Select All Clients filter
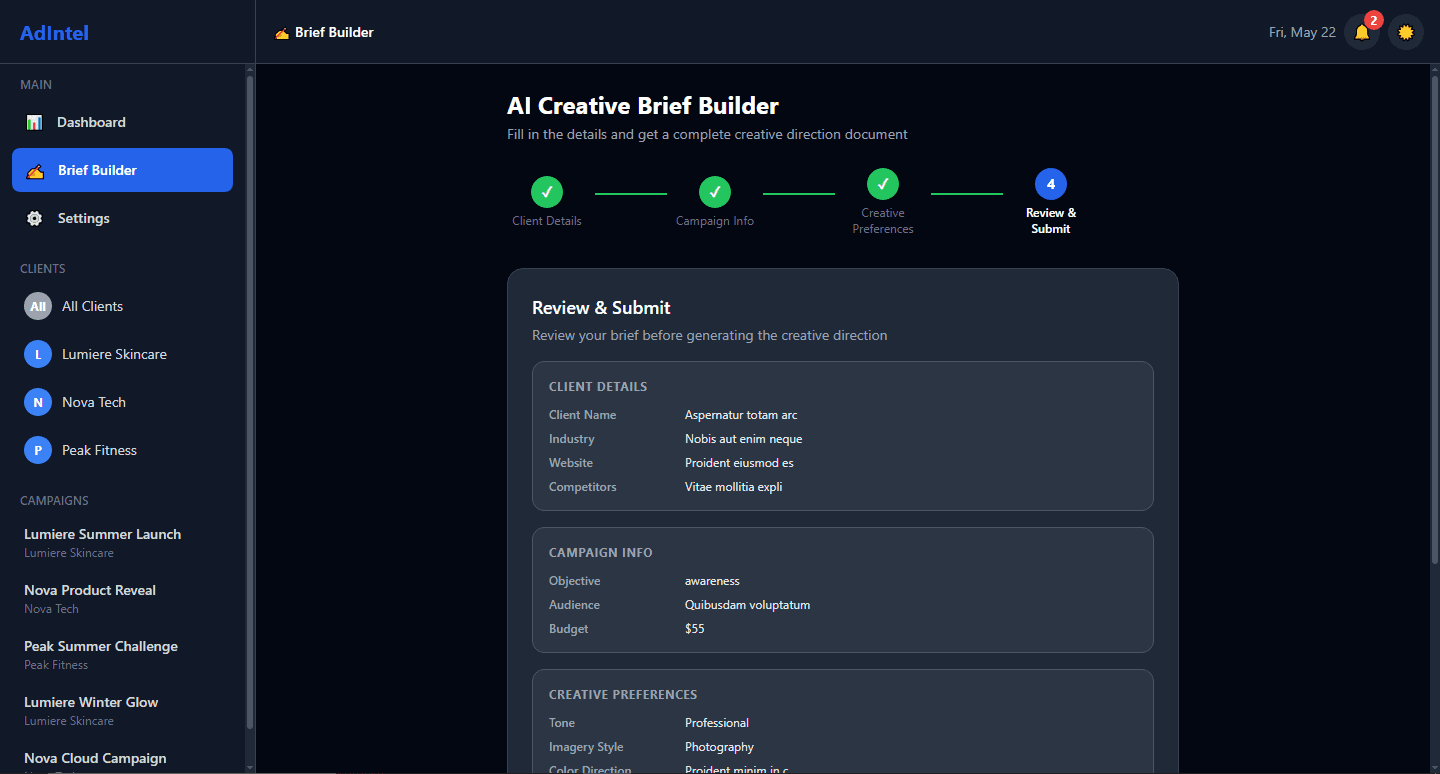Viewport: 1440px width, 774px height. pyautogui.click(x=122, y=306)
